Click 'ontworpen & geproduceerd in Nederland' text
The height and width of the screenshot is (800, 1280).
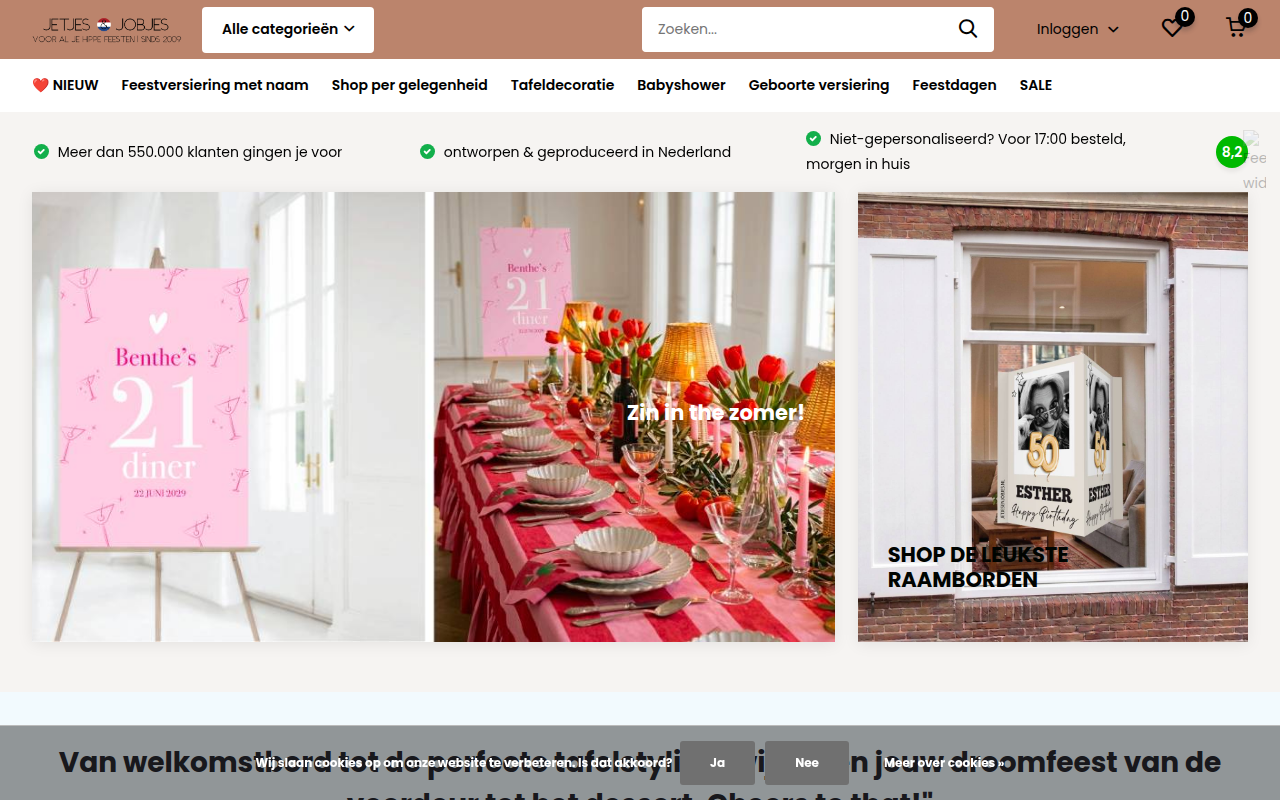pyautogui.click(x=587, y=152)
